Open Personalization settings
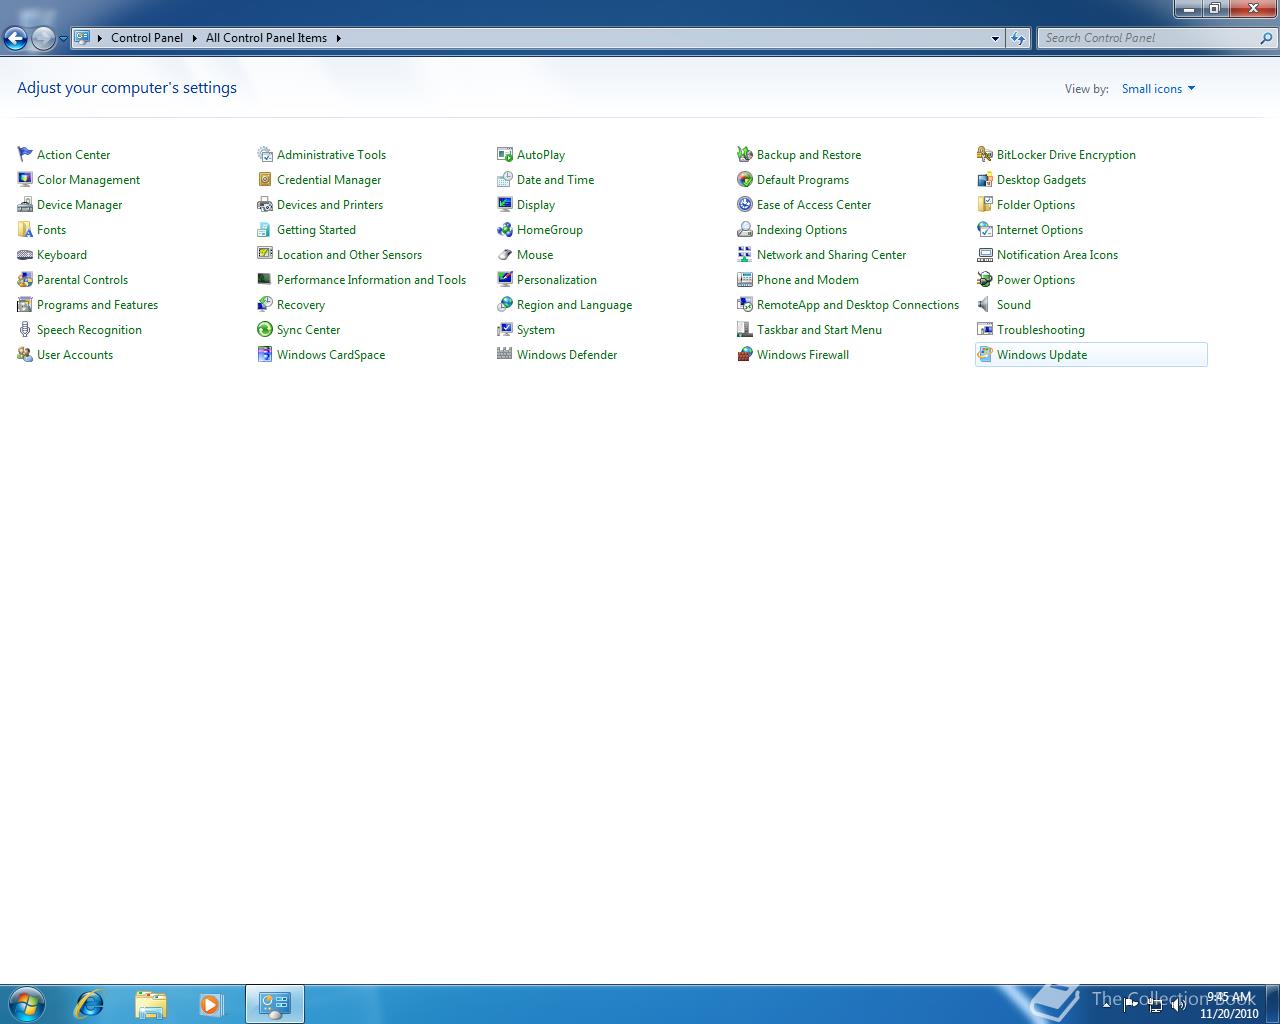 point(557,280)
